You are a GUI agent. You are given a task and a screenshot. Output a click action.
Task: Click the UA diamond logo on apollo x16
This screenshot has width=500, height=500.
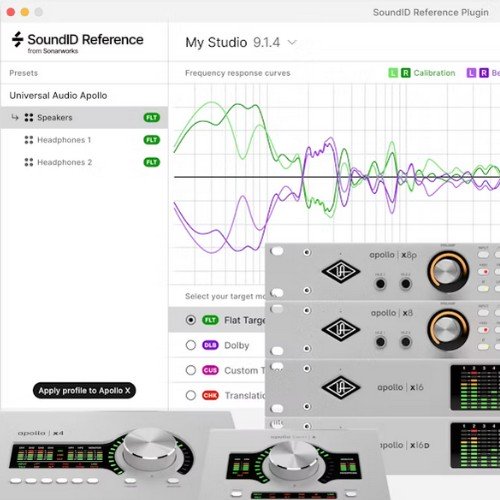[x=341, y=387]
